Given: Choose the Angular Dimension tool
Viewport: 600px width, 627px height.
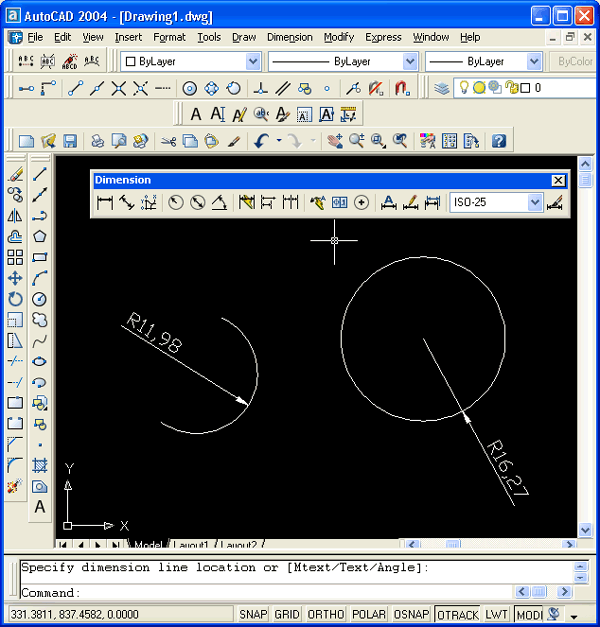Looking at the screenshot, I should [x=219, y=203].
